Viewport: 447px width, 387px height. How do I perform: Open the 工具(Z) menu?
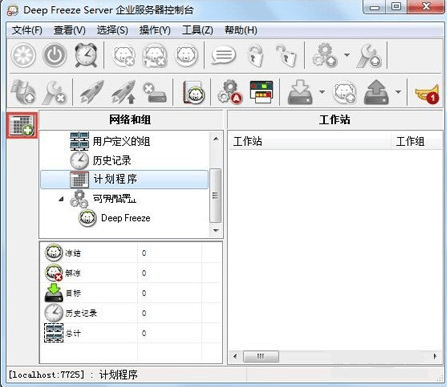(198, 30)
